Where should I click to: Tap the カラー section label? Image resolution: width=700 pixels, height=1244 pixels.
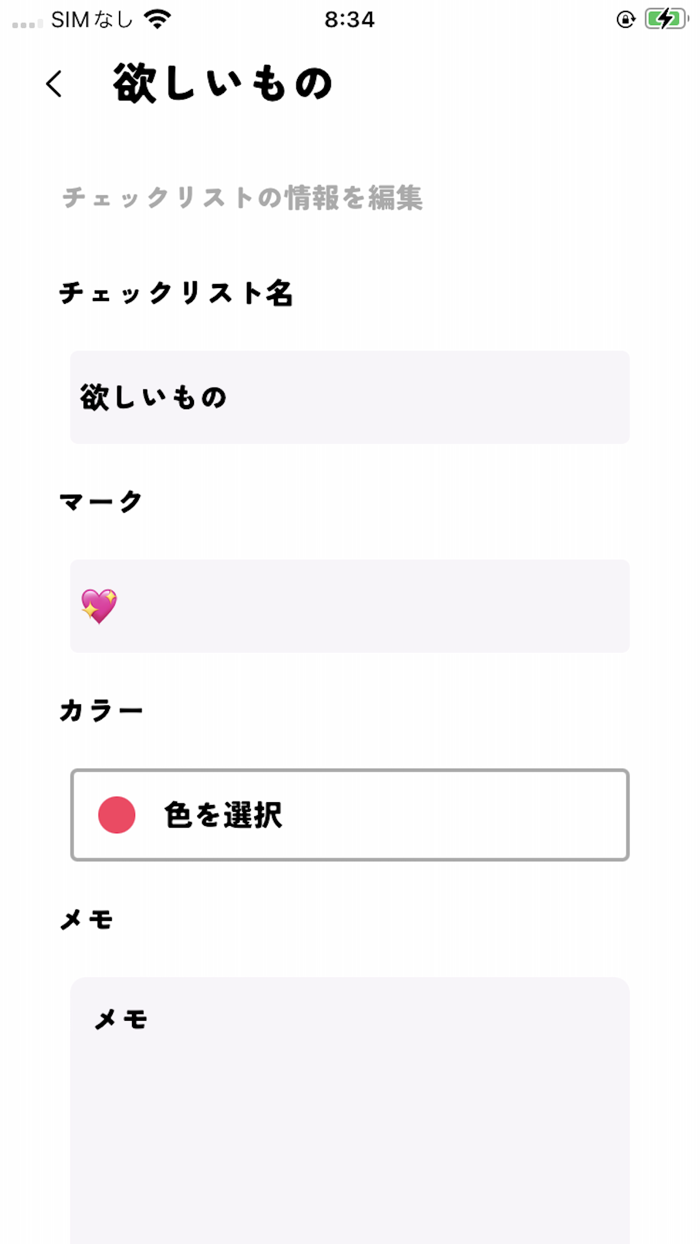tap(102, 711)
